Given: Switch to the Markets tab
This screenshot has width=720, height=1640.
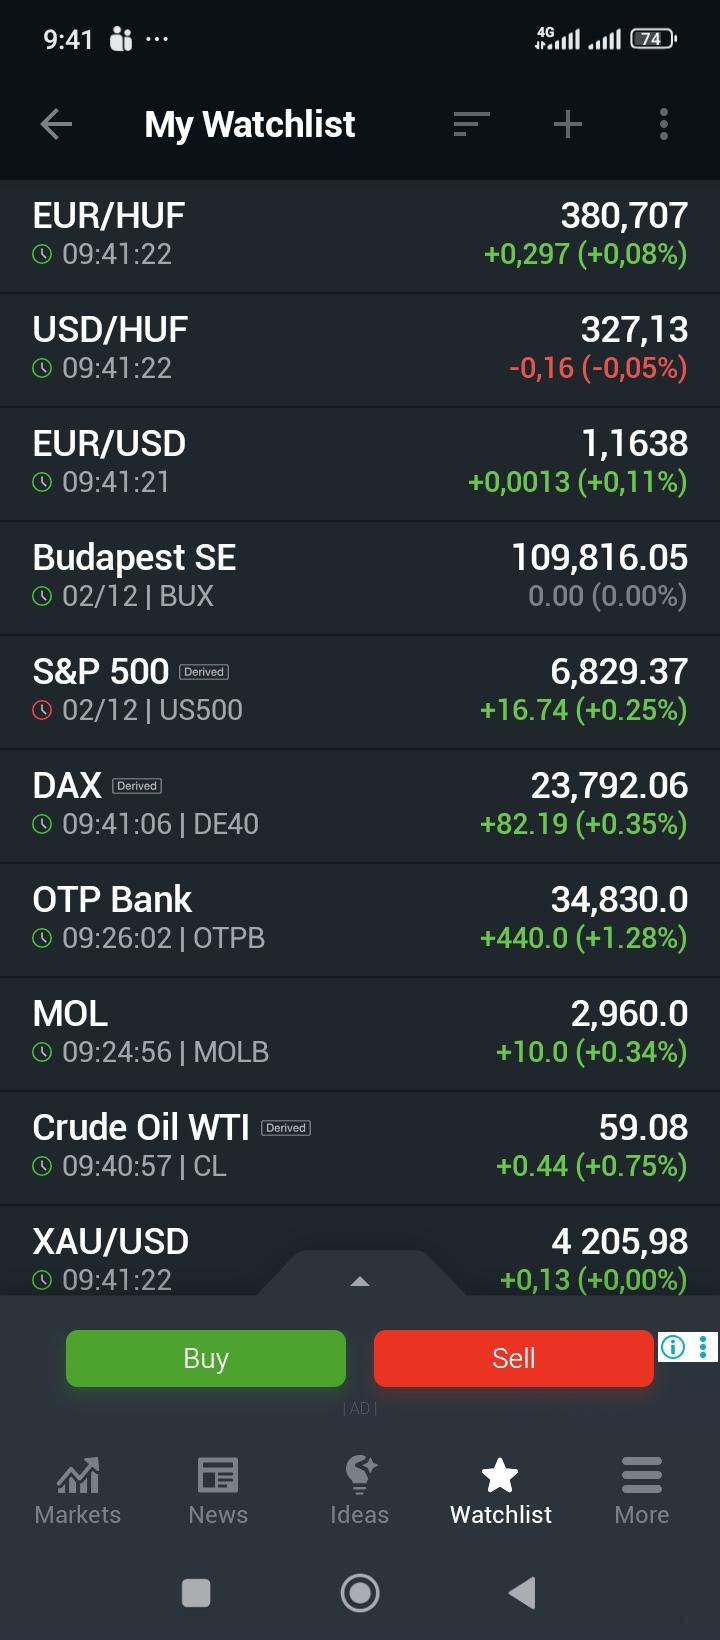Looking at the screenshot, I should [x=78, y=1490].
